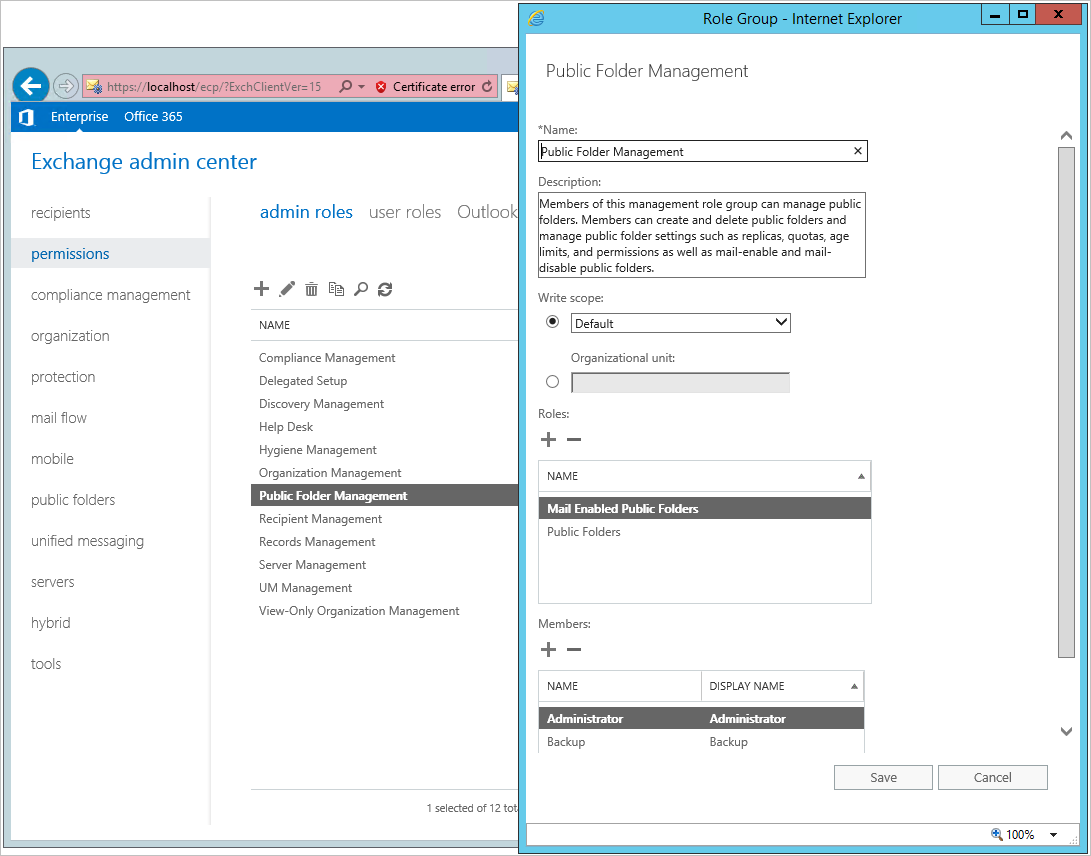Select the Help Desk role group
This screenshot has width=1091, height=856.
point(286,427)
